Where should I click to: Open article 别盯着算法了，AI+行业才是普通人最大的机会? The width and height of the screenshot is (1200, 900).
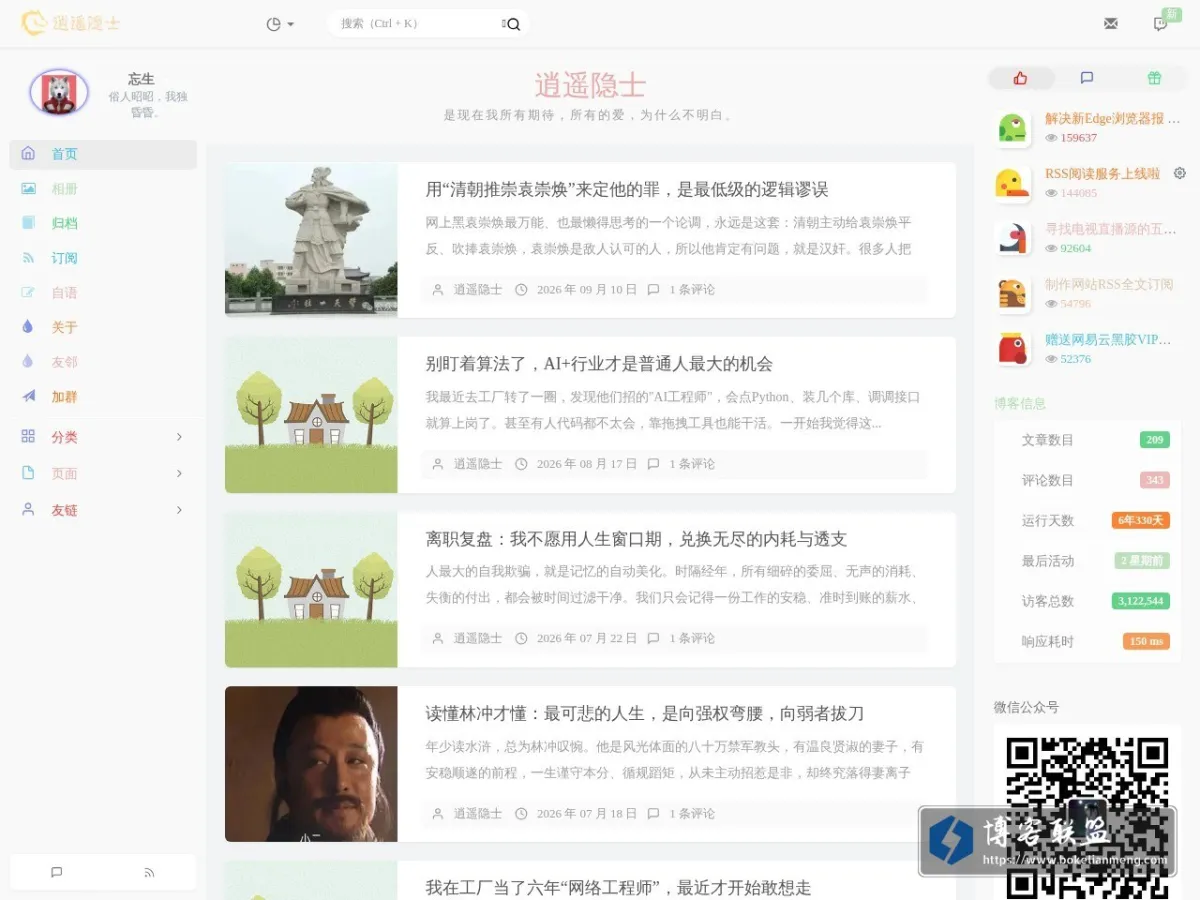click(599, 364)
